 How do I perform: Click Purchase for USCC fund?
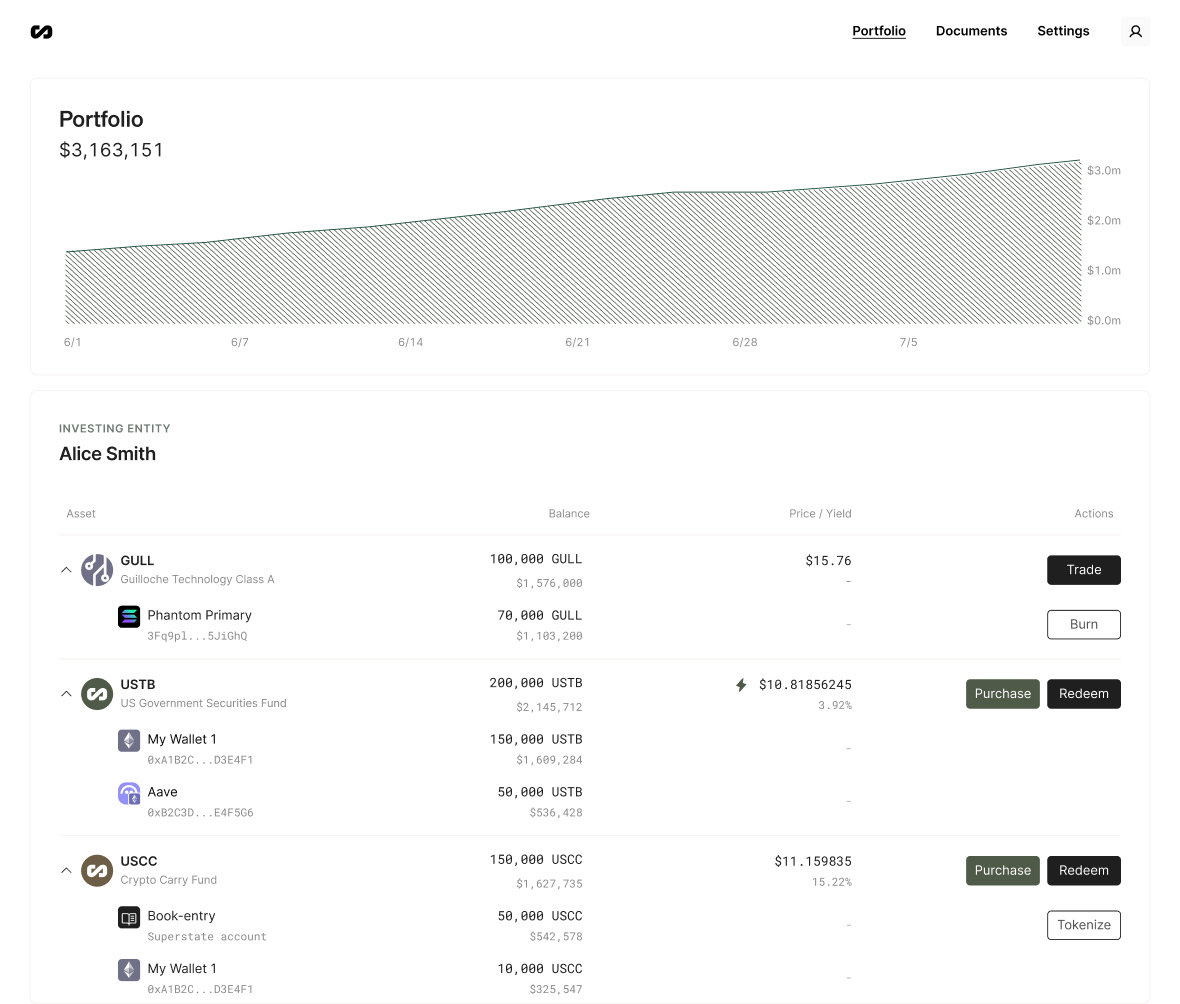click(1002, 870)
